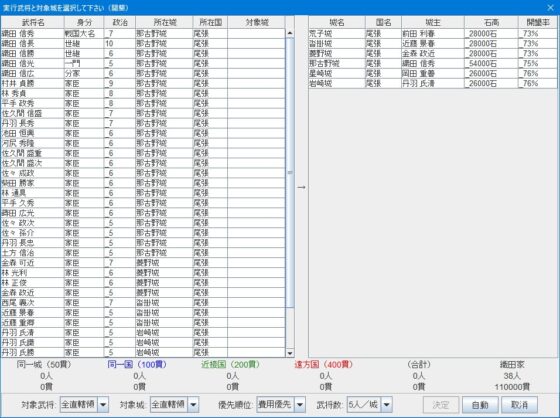Screen dimensions: 560x418
Task: Sort by the 武将名 column header
Action: pos(32,22)
